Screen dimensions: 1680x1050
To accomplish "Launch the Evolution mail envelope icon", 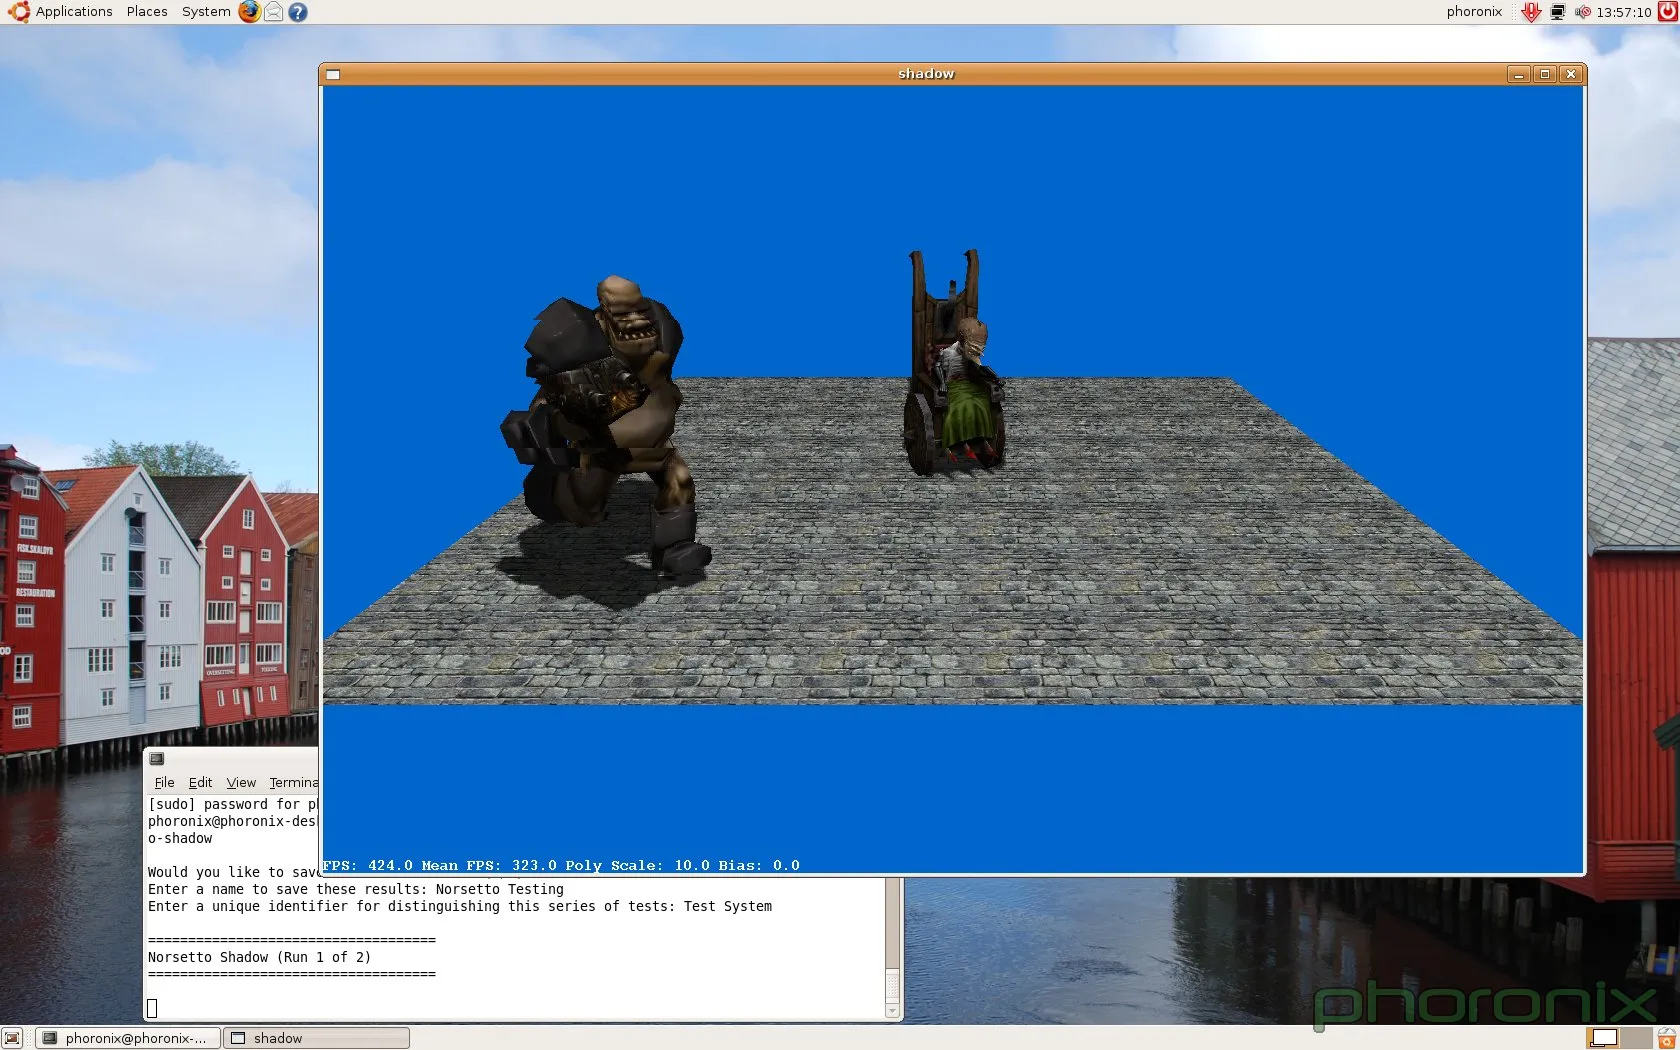I will point(273,12).
